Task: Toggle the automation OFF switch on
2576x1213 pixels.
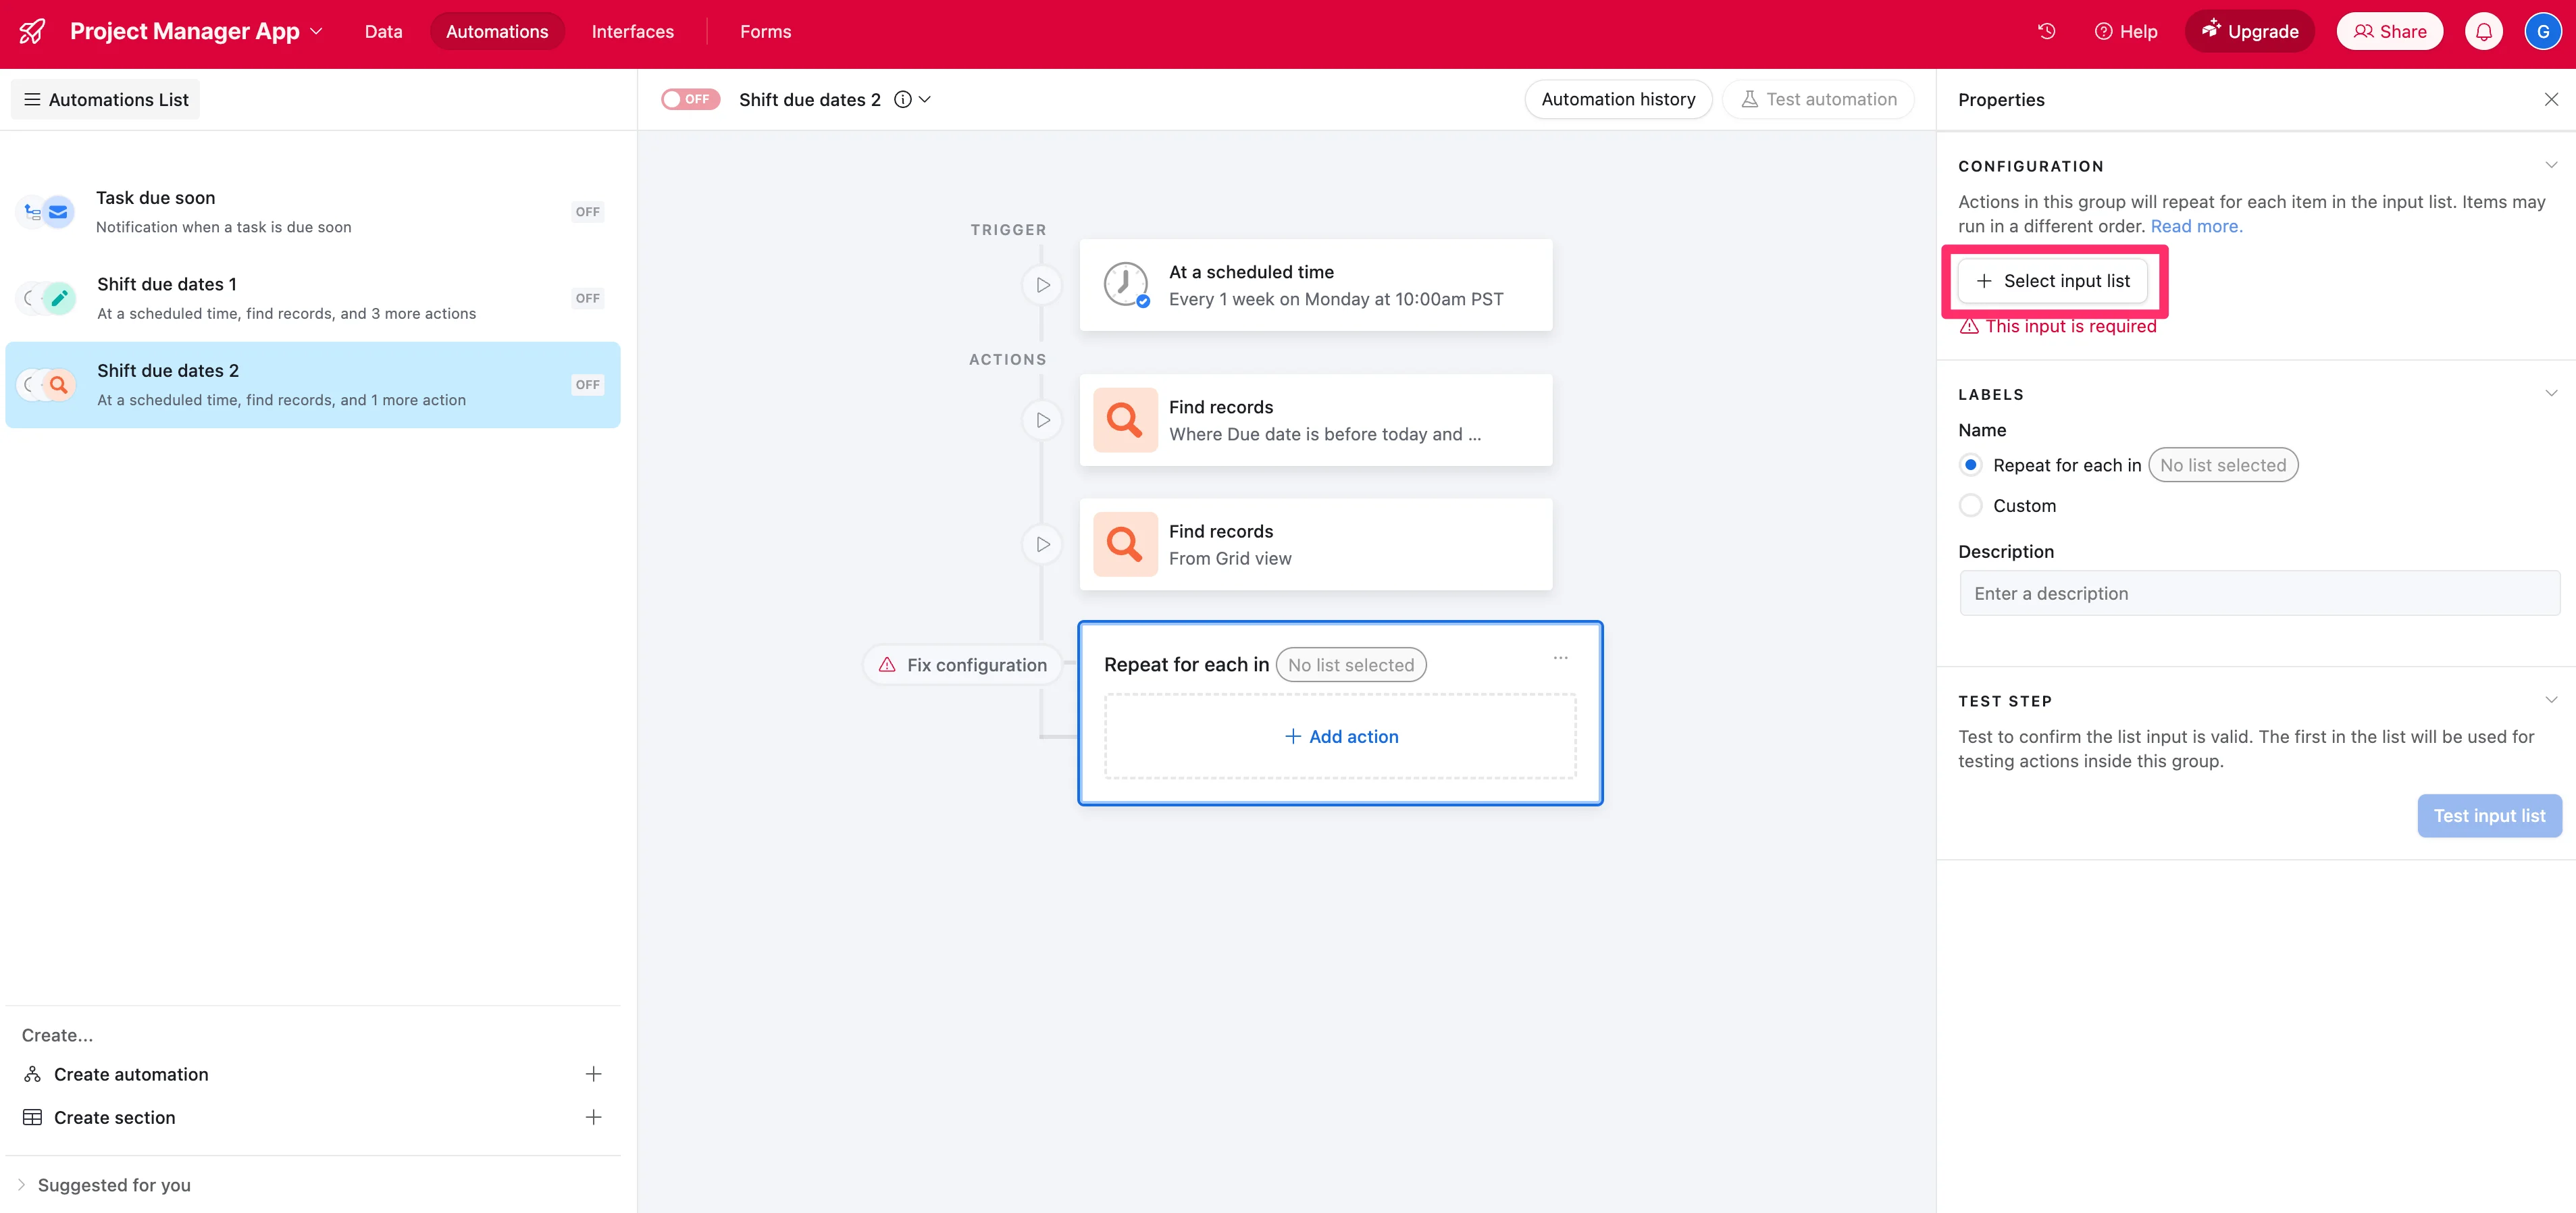Action: (690, 99)
